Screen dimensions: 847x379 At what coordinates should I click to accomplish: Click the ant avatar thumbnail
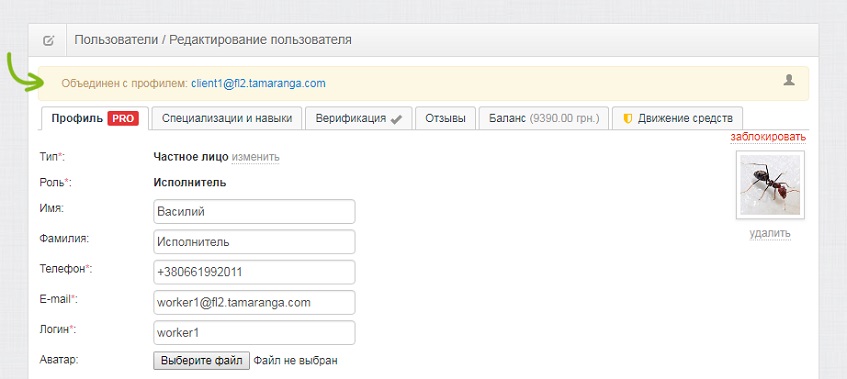[x=770, y=185]
